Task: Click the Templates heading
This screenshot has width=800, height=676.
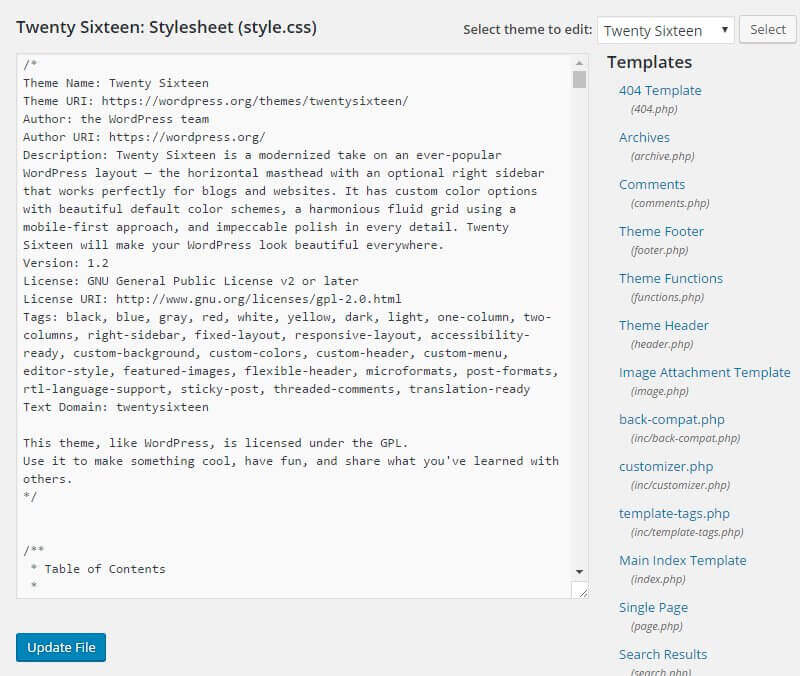Action: (x=649, y=62)
